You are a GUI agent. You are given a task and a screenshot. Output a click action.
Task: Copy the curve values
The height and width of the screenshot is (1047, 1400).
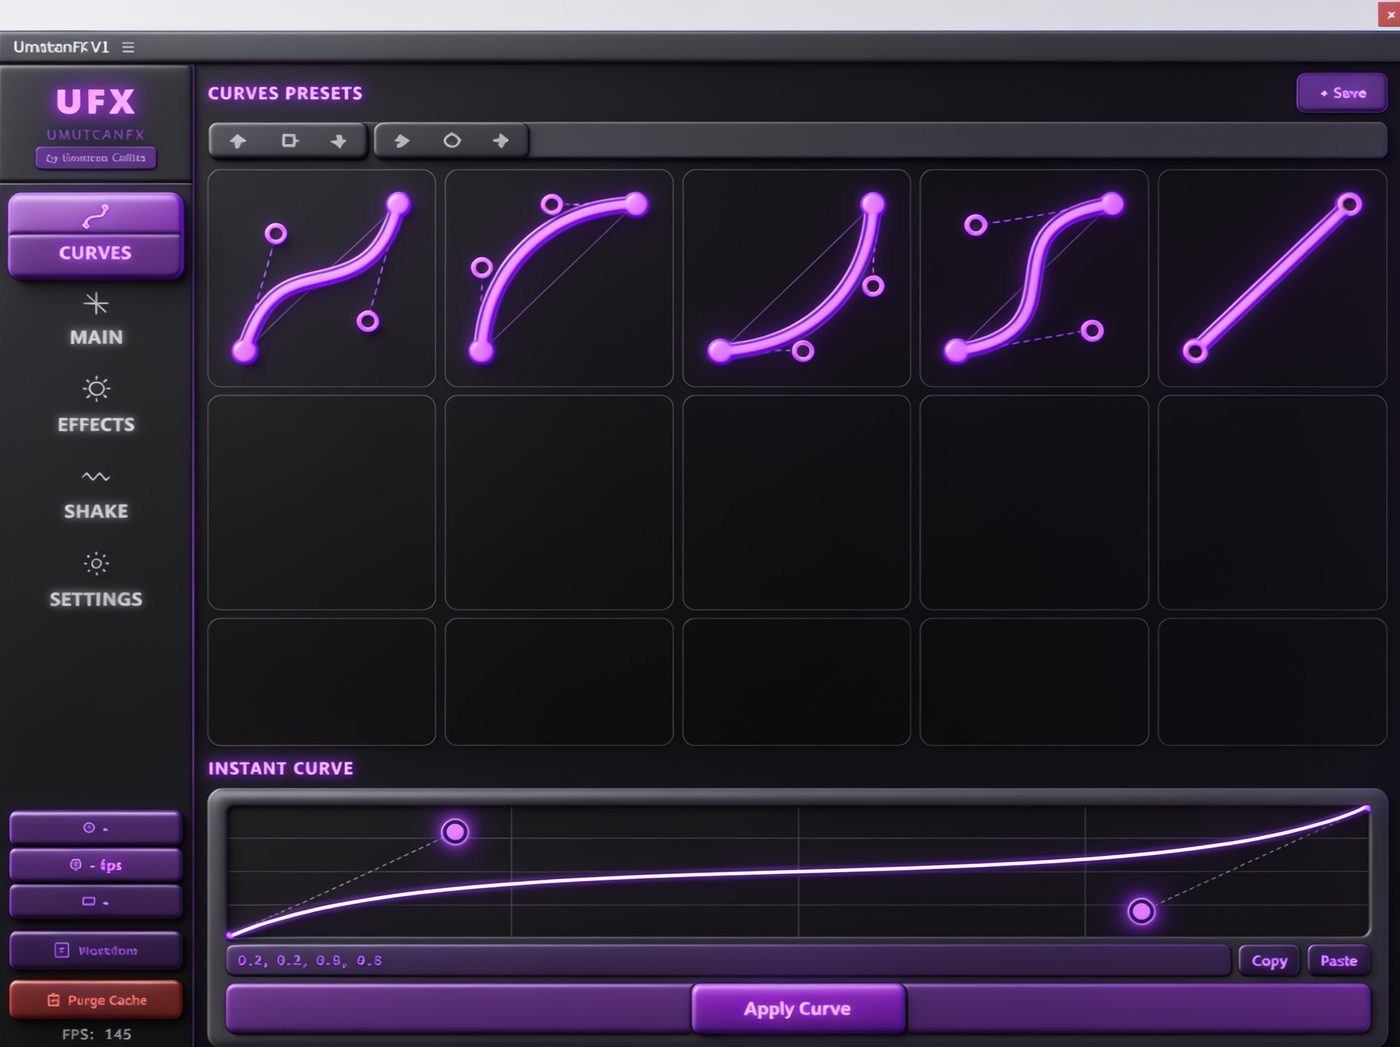[x=1269, y=961]
